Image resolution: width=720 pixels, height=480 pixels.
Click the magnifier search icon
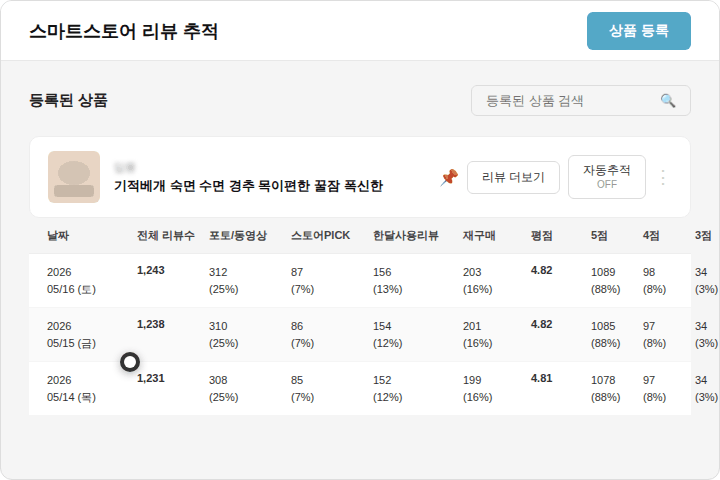click(x=668, y=101)
